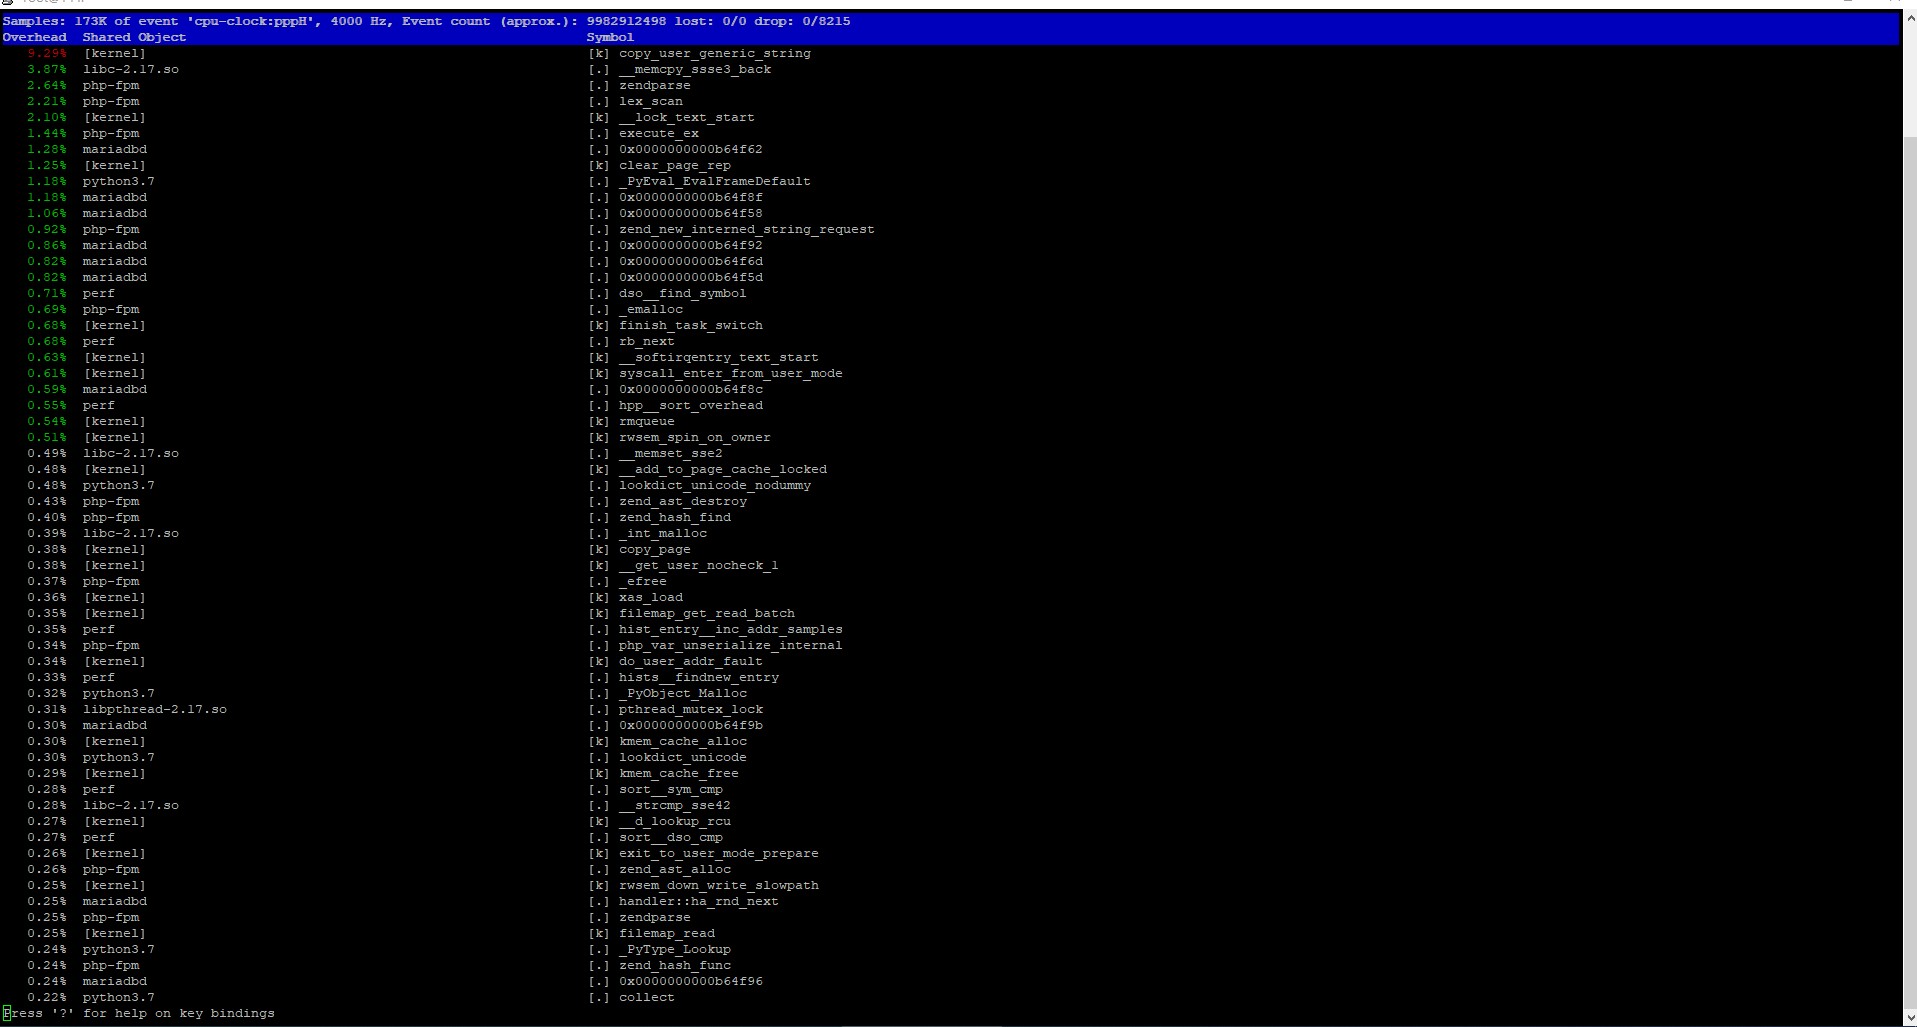
Task: Select the exit_to_user_mode_prepare symbol
Action: coord(719,853)
